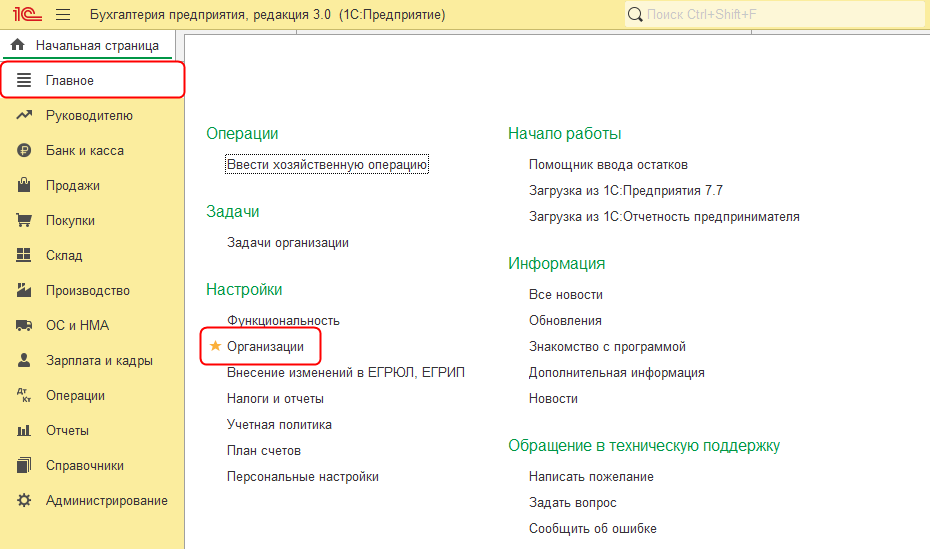Click the Отчеты bar chart icon
This screenshot has height=549, width=930.
click(x=24, y=430)
